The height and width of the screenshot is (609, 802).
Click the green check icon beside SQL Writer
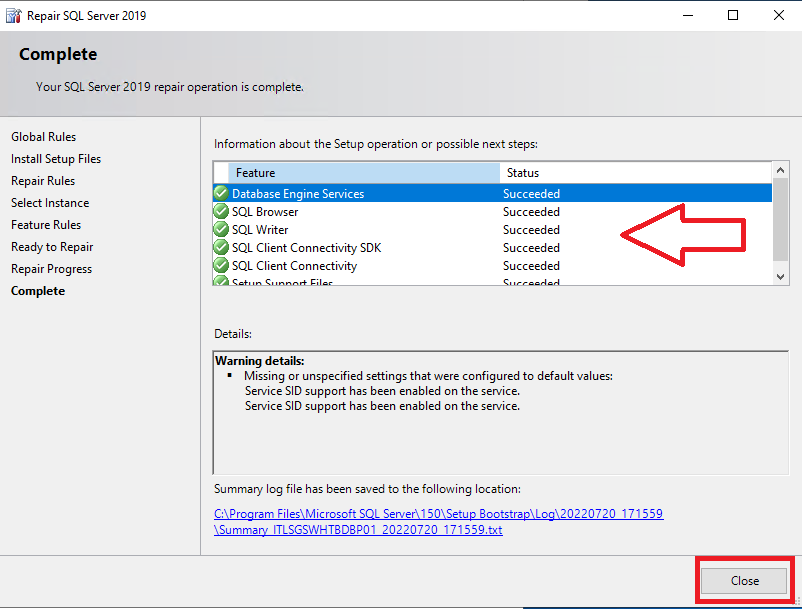tap(221, 229)
